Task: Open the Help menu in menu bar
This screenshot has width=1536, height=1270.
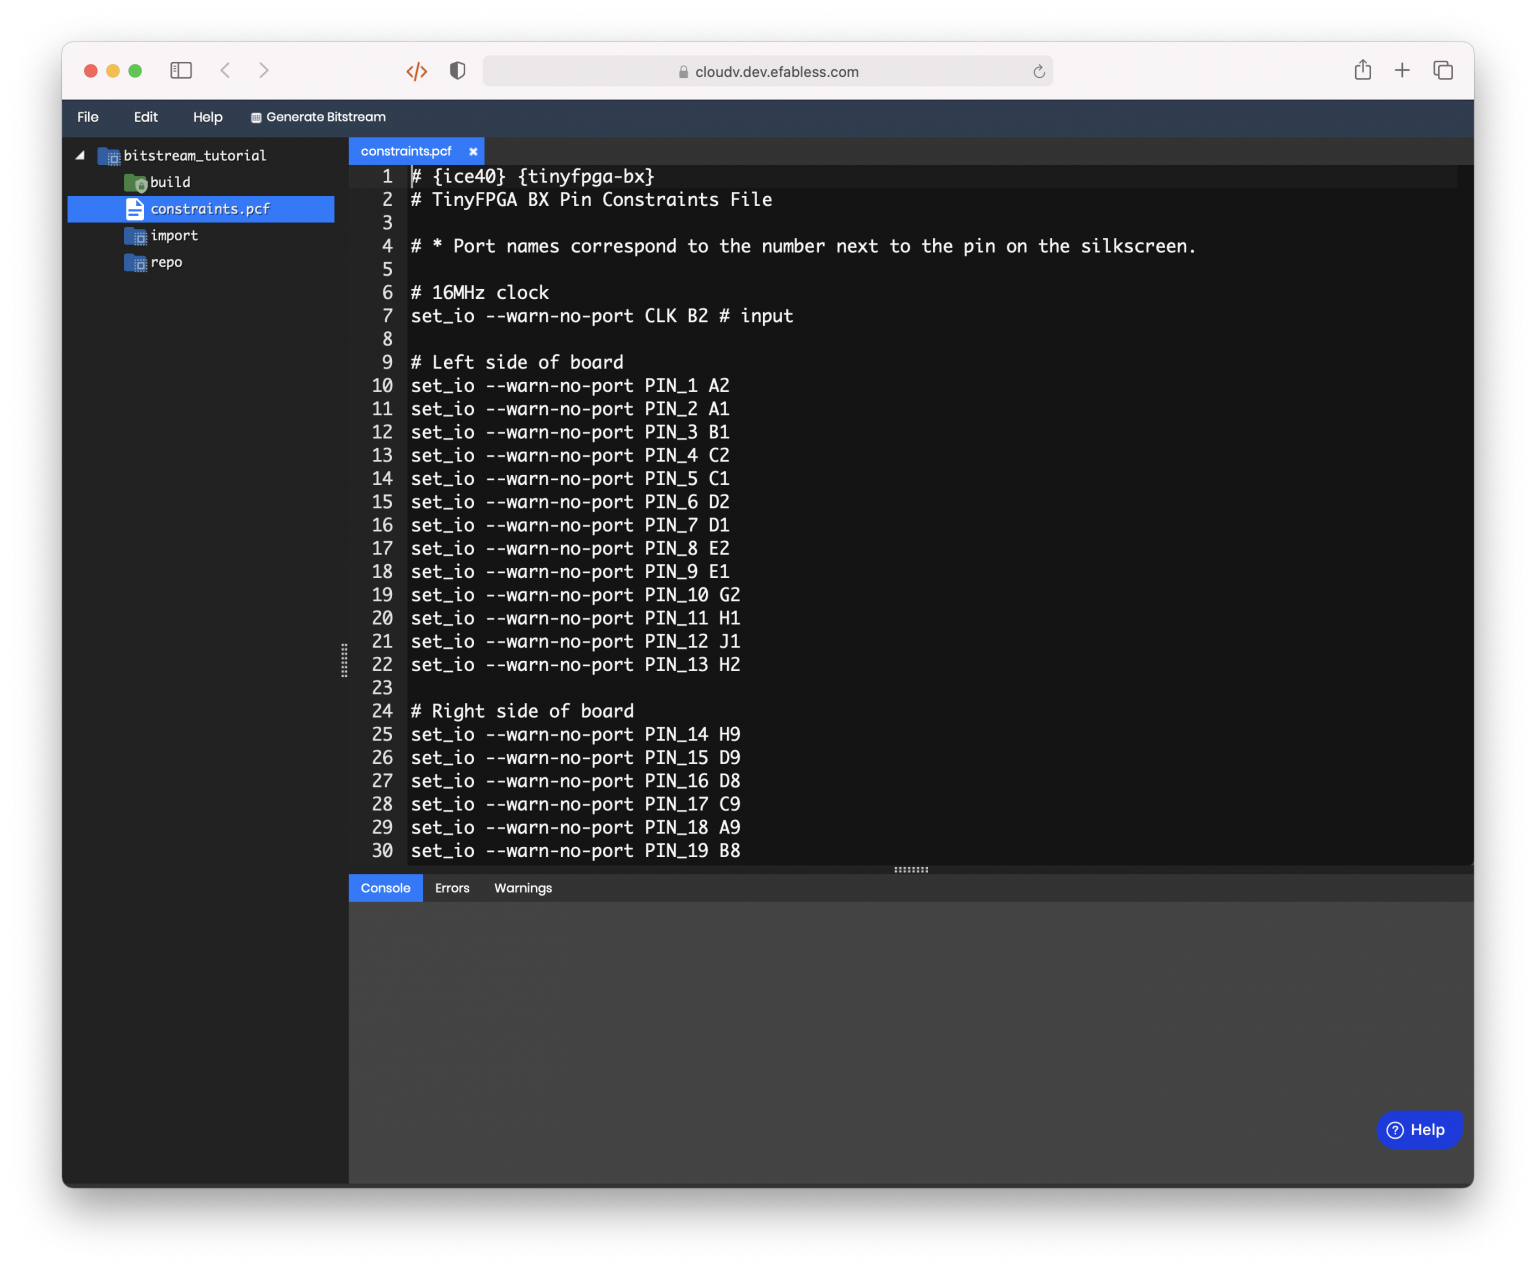Action: [208, 117]
